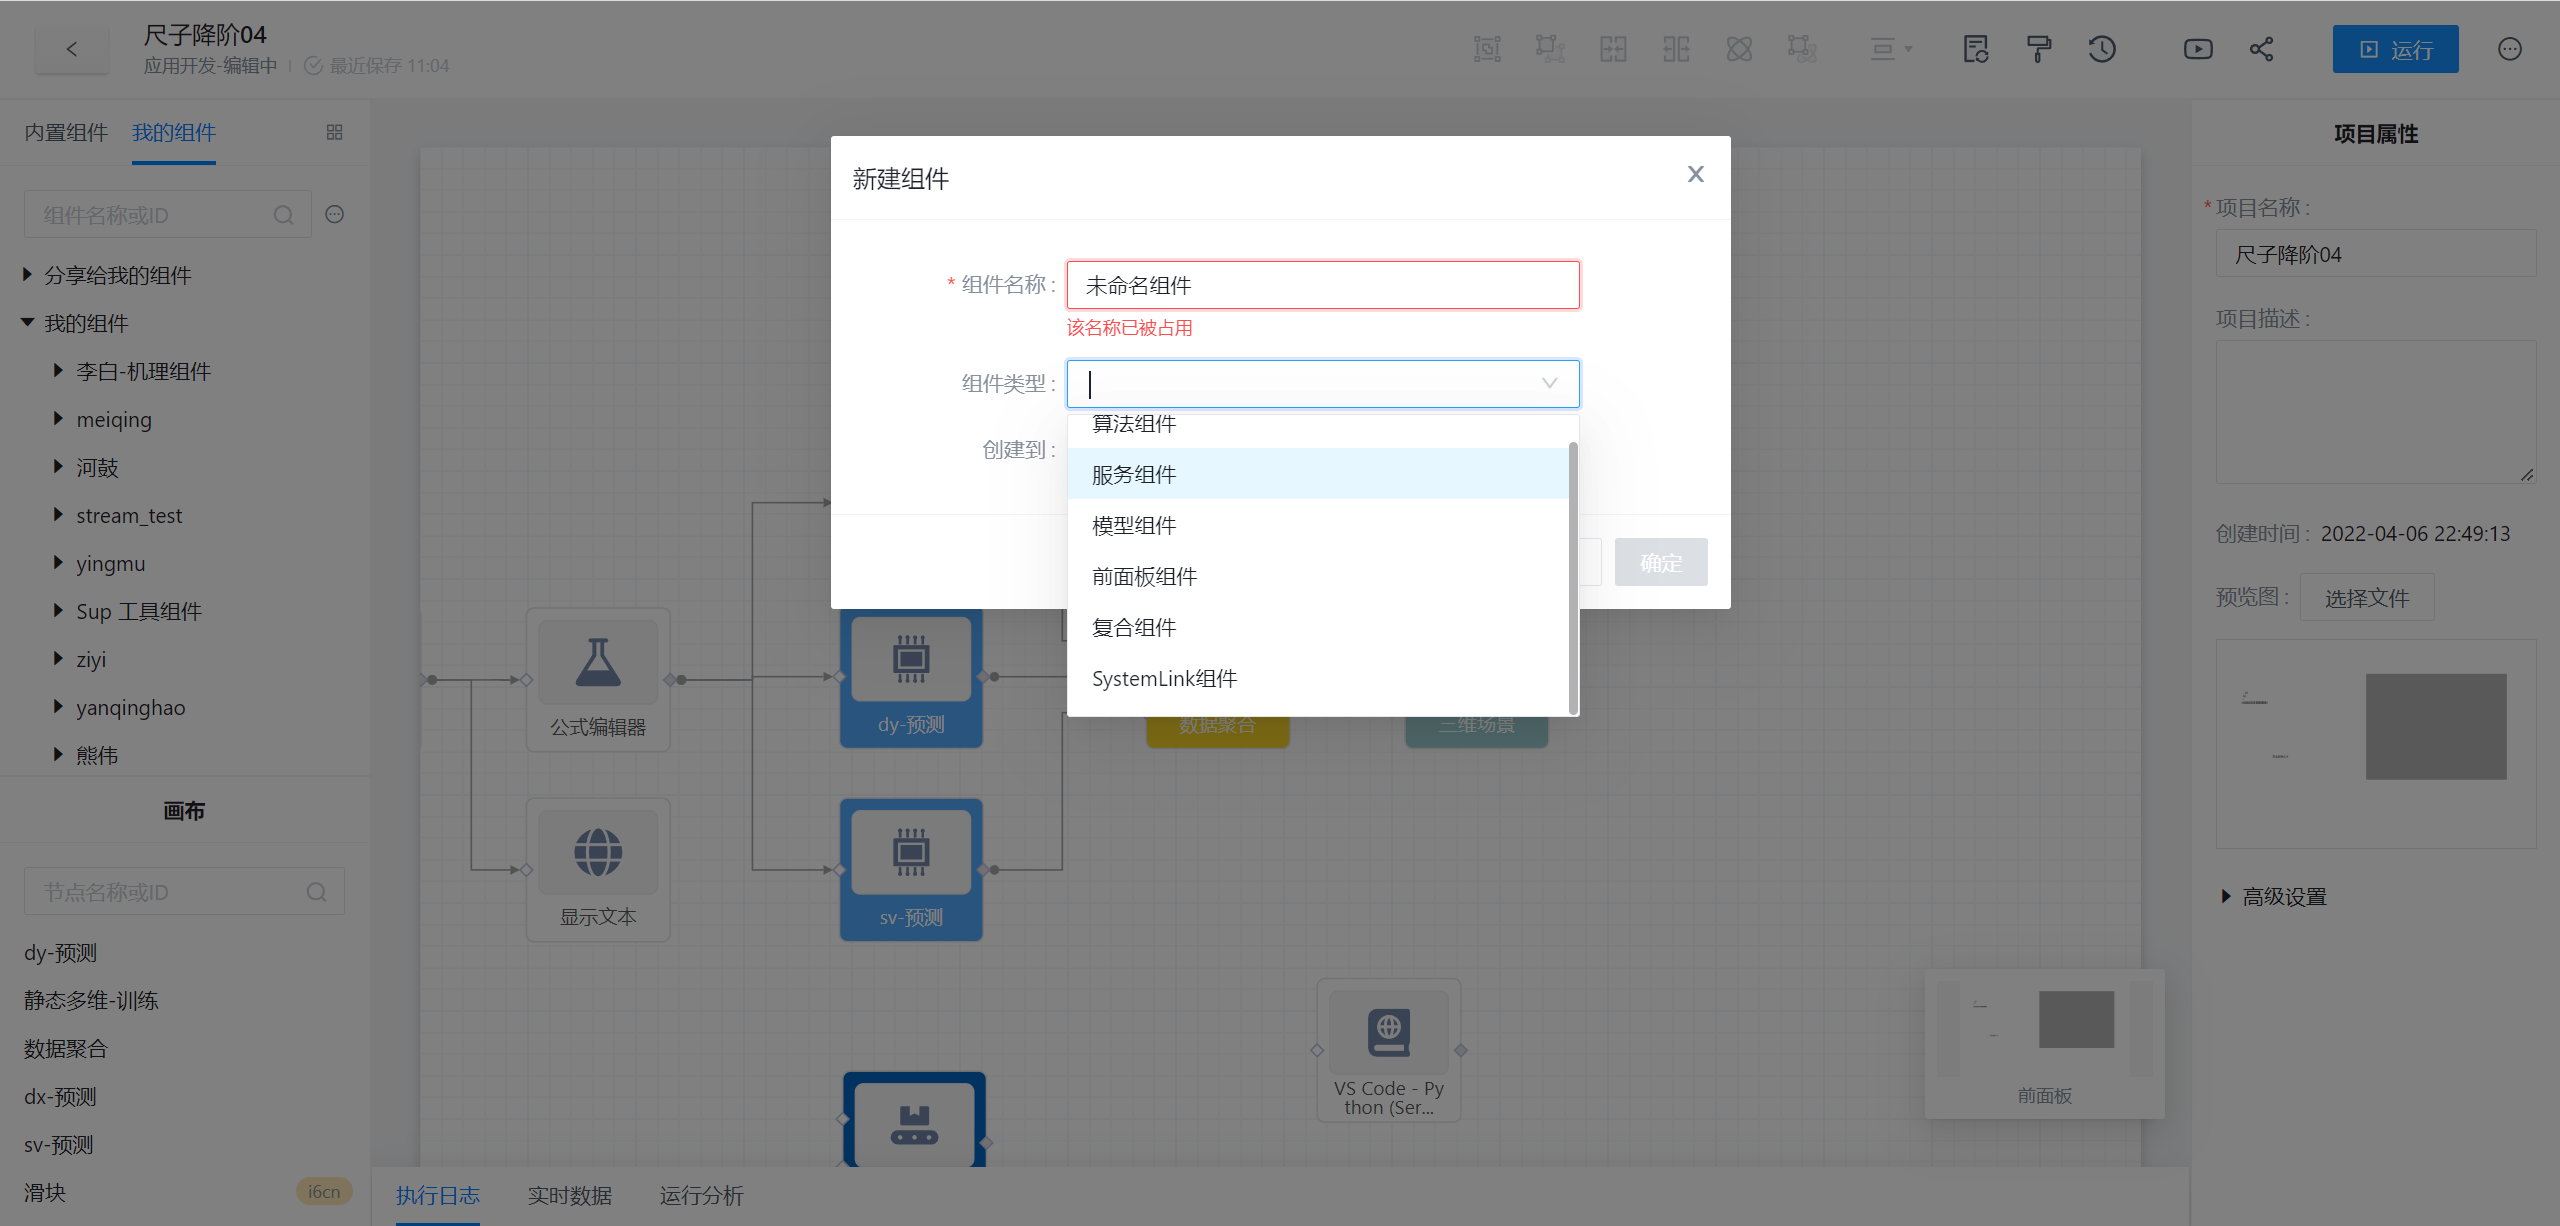Toggle grid view in component panel

pyautogui.click(x=335, y=132)
